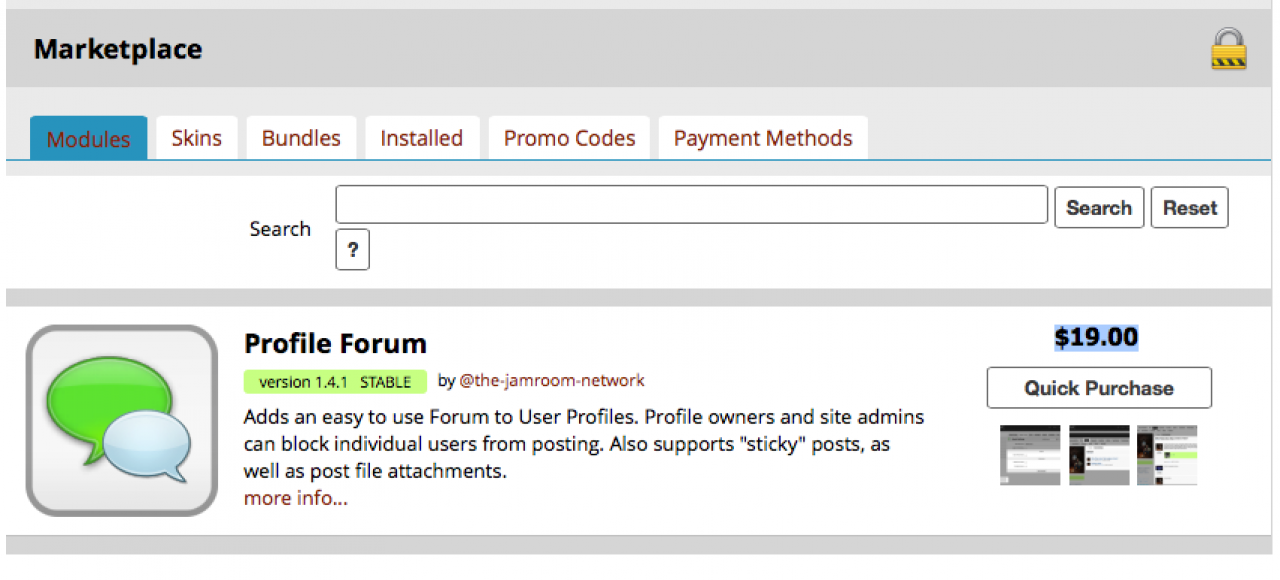This screenshot has width=1280, height=580.
Task: Click the Profile Forum speech bubbles icon
Action: tap(122, 420)
